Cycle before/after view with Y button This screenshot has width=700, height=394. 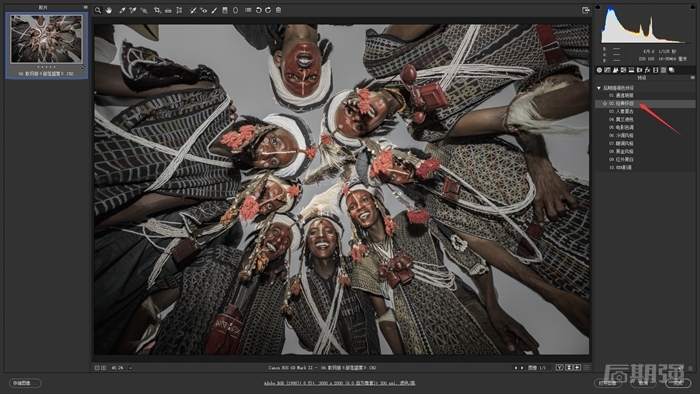tap(559, 368)
